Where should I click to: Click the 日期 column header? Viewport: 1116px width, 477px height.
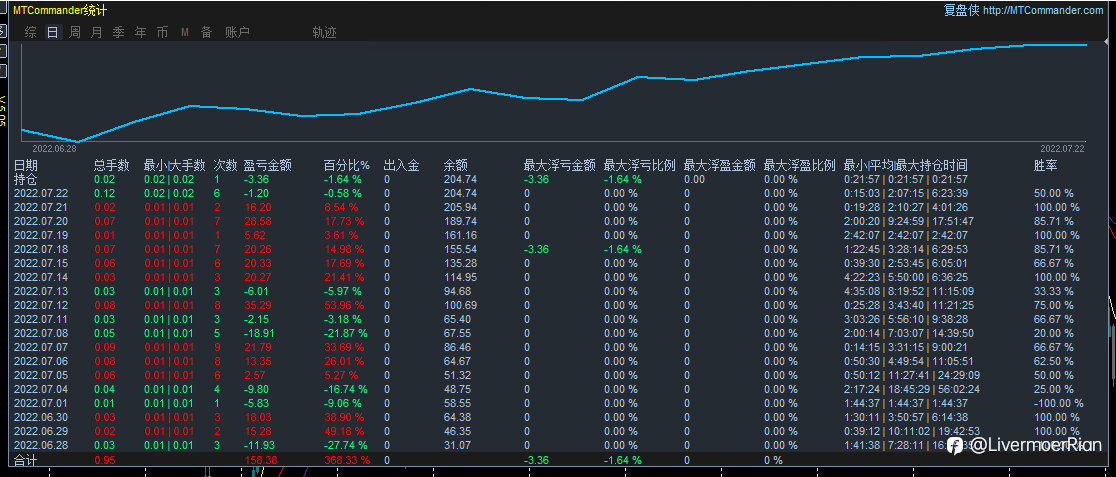coord(26,165)
